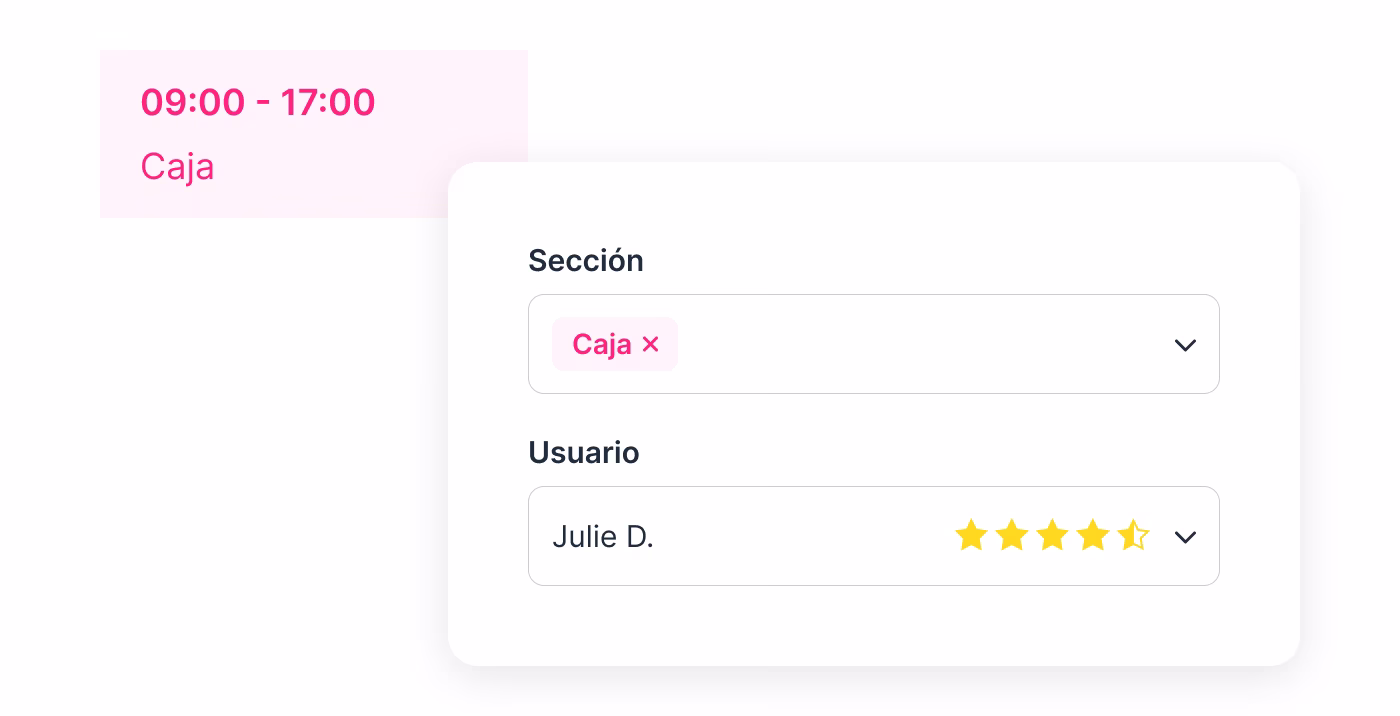Click the shift time 09:00 - 17:00 text

[x=258, y=101]
